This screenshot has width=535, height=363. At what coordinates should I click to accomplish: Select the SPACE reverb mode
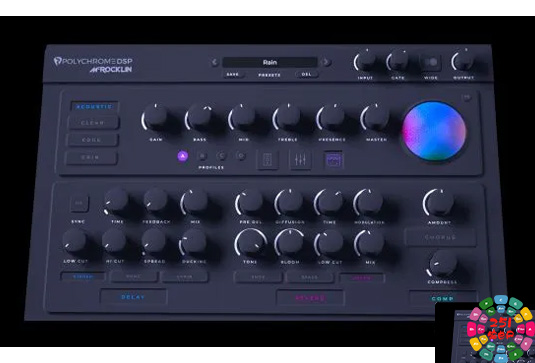[x=310, y=277]
